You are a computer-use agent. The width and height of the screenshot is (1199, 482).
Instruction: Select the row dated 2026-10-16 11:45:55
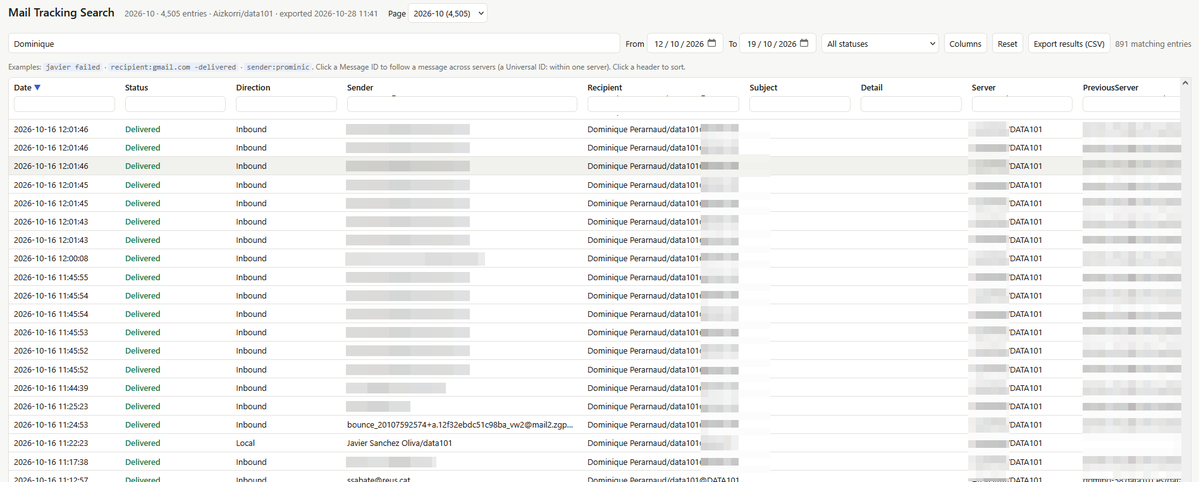coord(595,277)
